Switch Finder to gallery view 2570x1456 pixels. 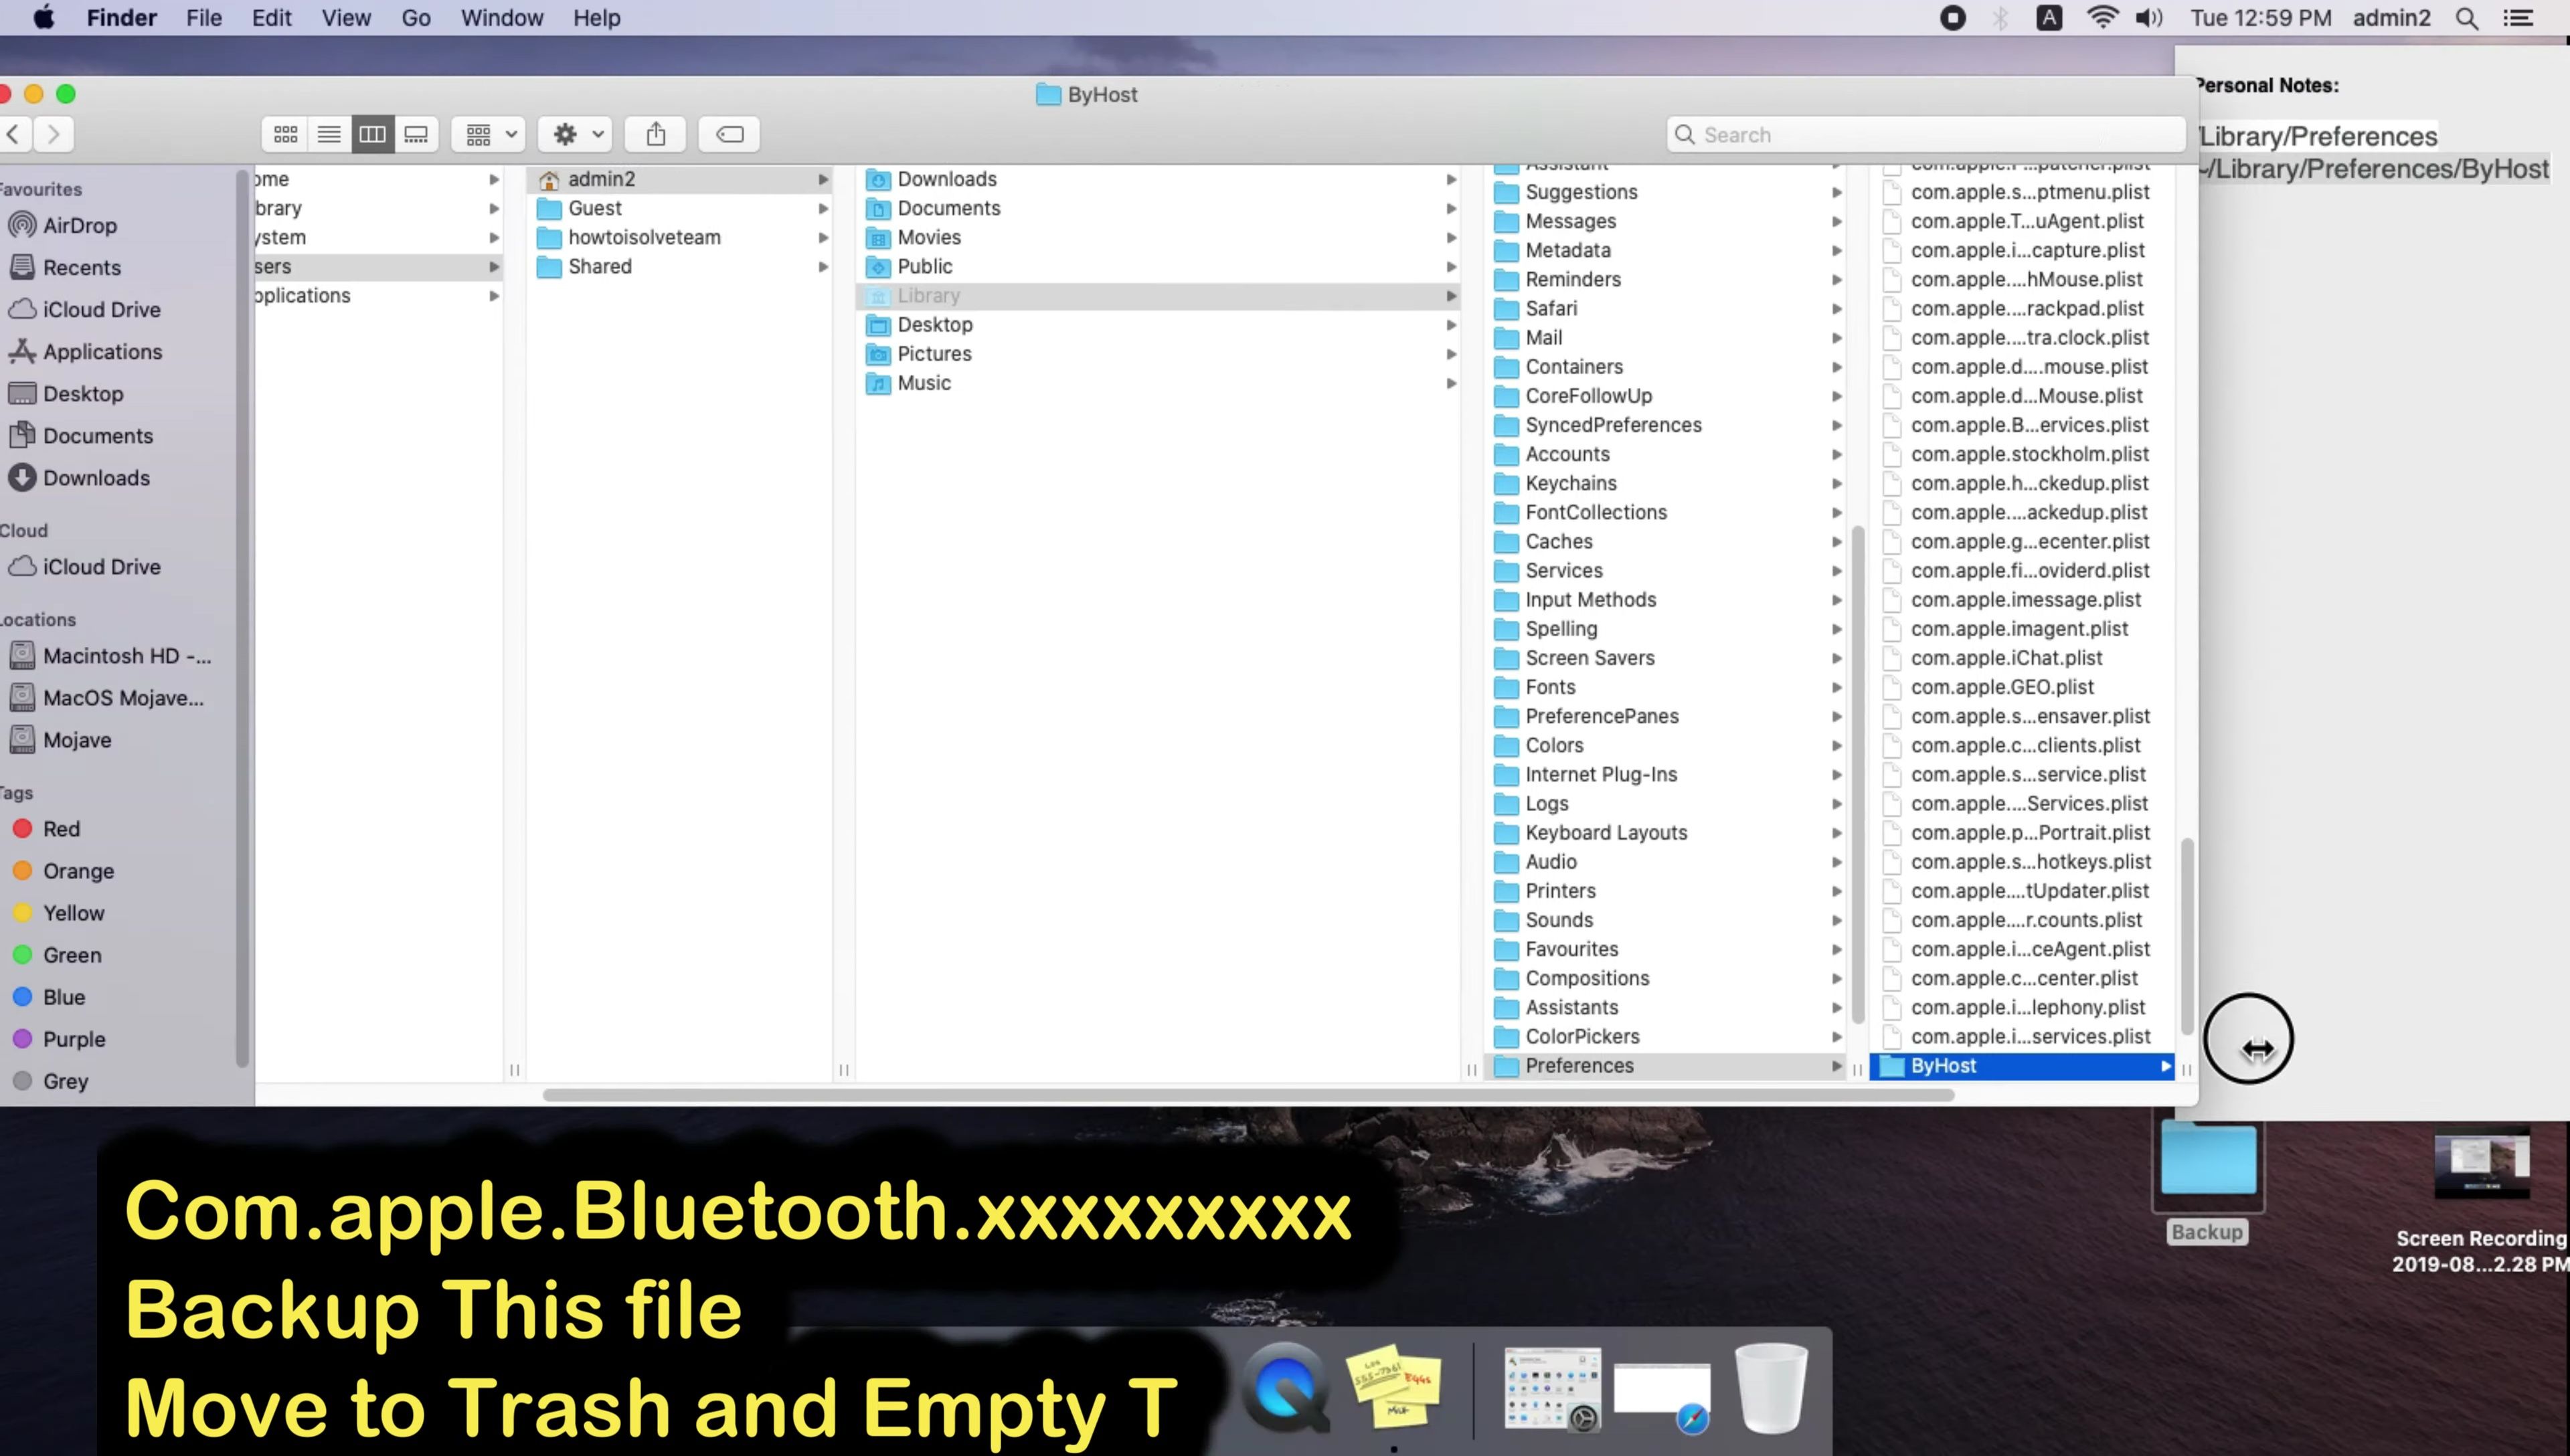[x=416, y=134]
